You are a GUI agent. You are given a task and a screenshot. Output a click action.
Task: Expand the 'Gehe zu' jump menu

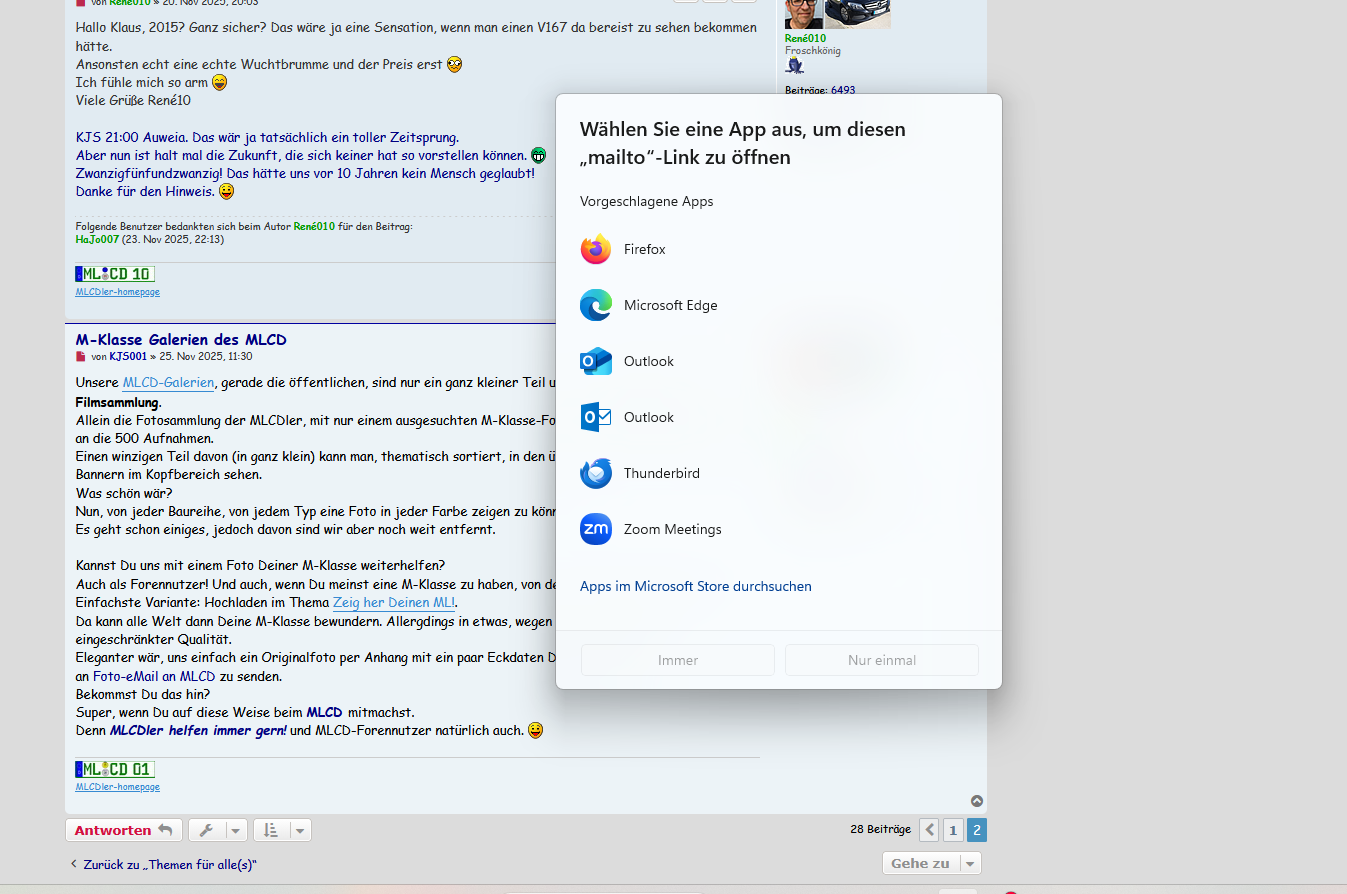coord(932,863)
